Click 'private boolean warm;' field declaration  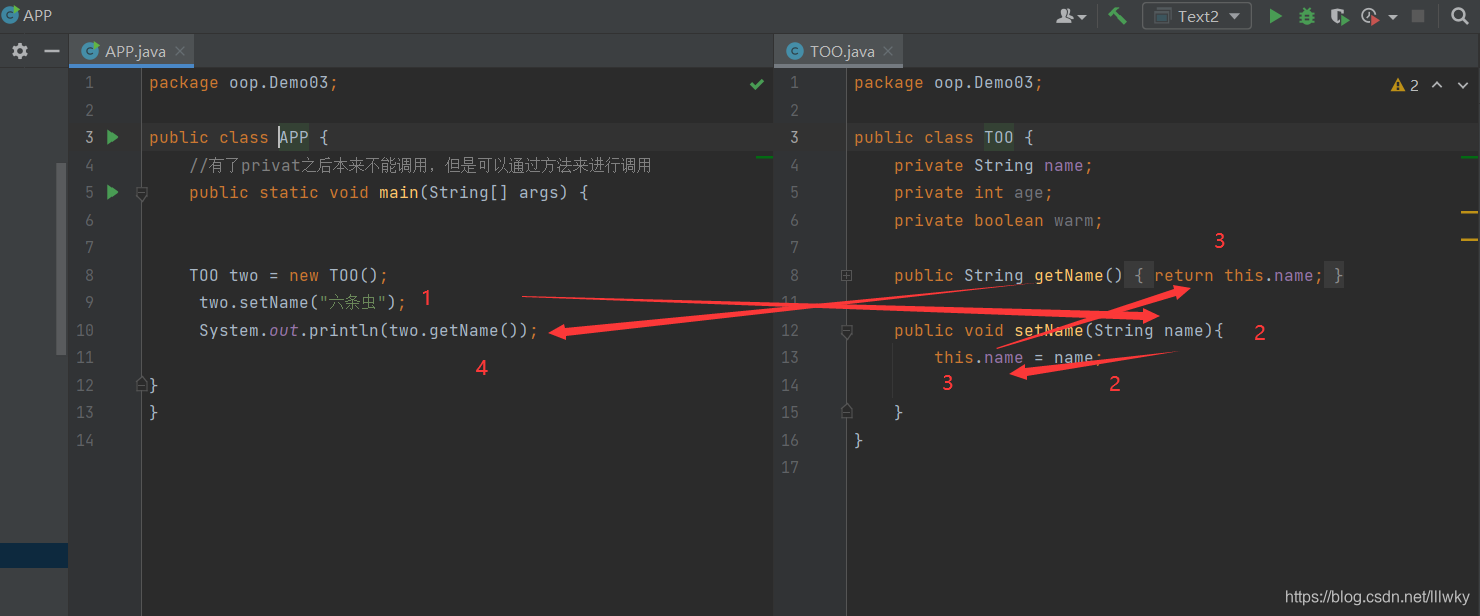pos(998,220)
